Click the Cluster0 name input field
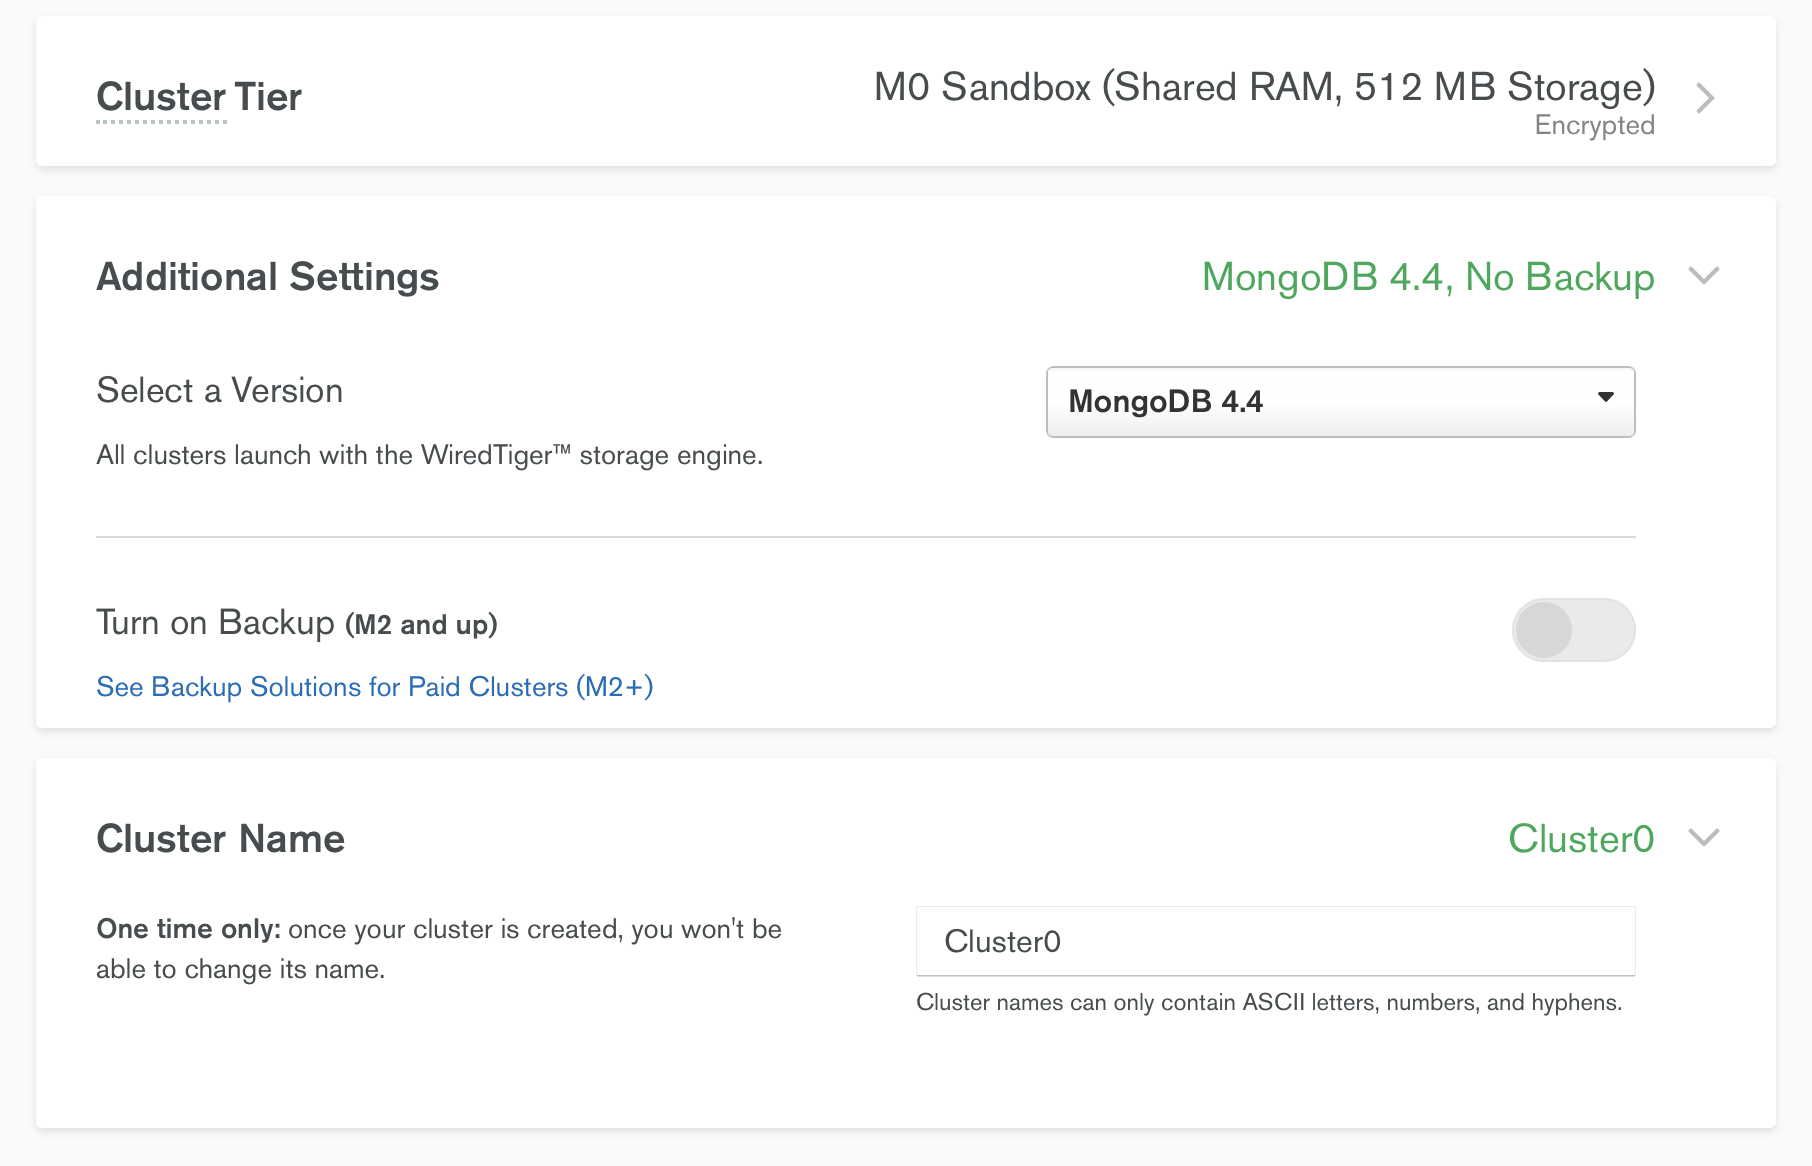Image resolution: width=1812 pixels, height=1166 pixels. [x=1275, y=941]
